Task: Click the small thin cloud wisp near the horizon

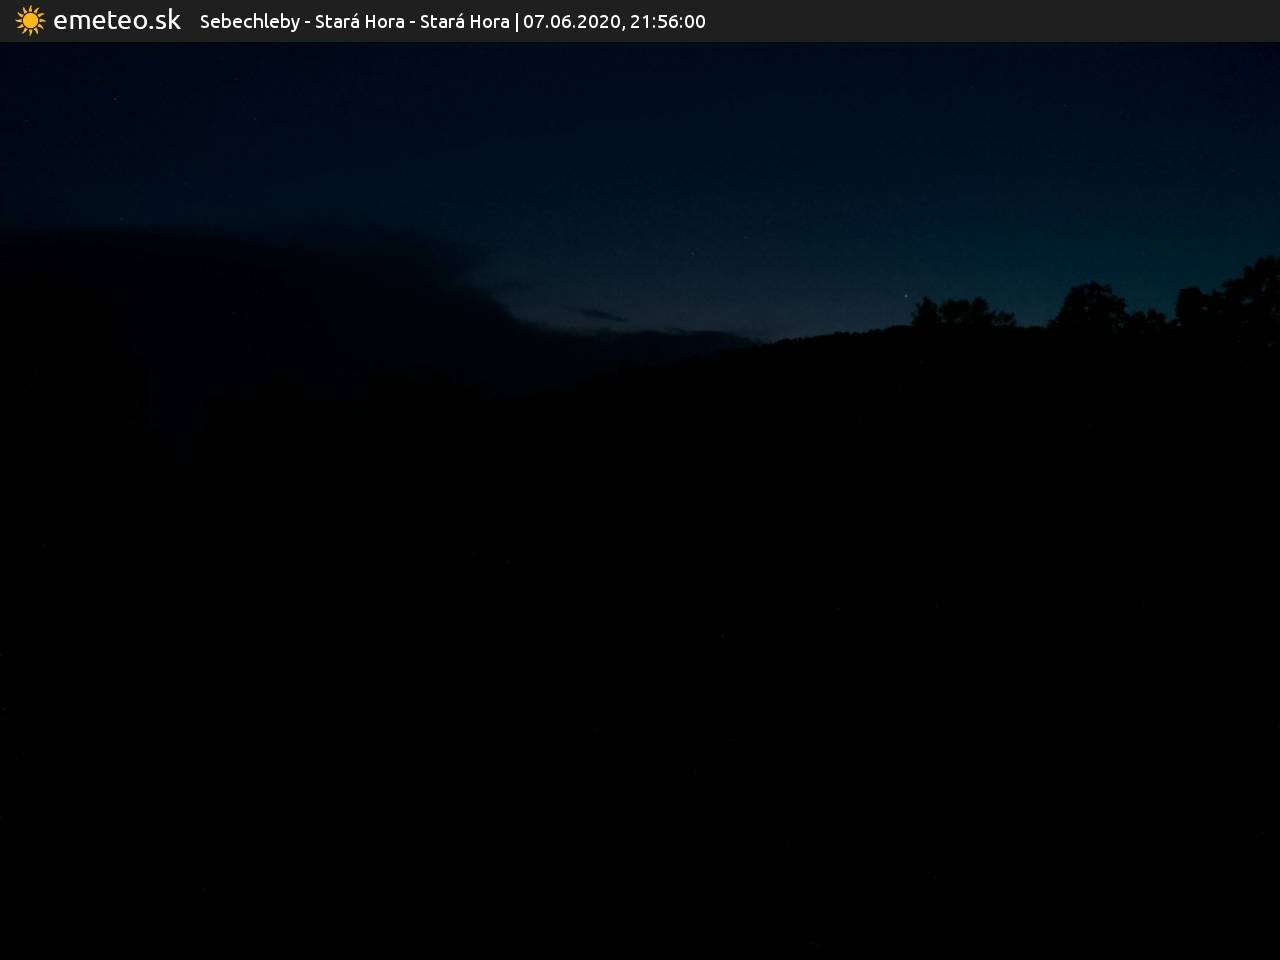Action: coord(598,315)
